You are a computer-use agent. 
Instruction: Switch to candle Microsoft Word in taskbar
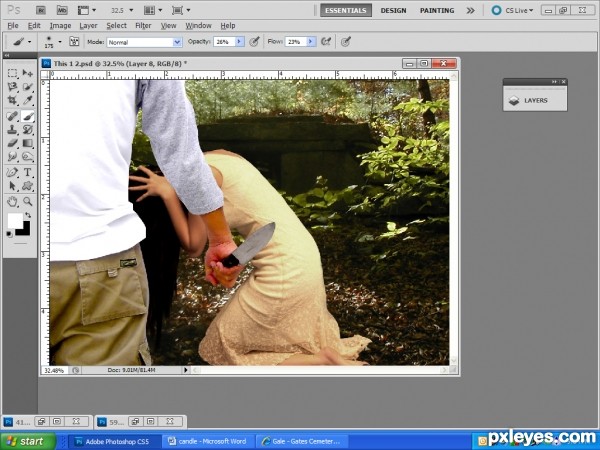pyautogui.click(x=207, y=442)
